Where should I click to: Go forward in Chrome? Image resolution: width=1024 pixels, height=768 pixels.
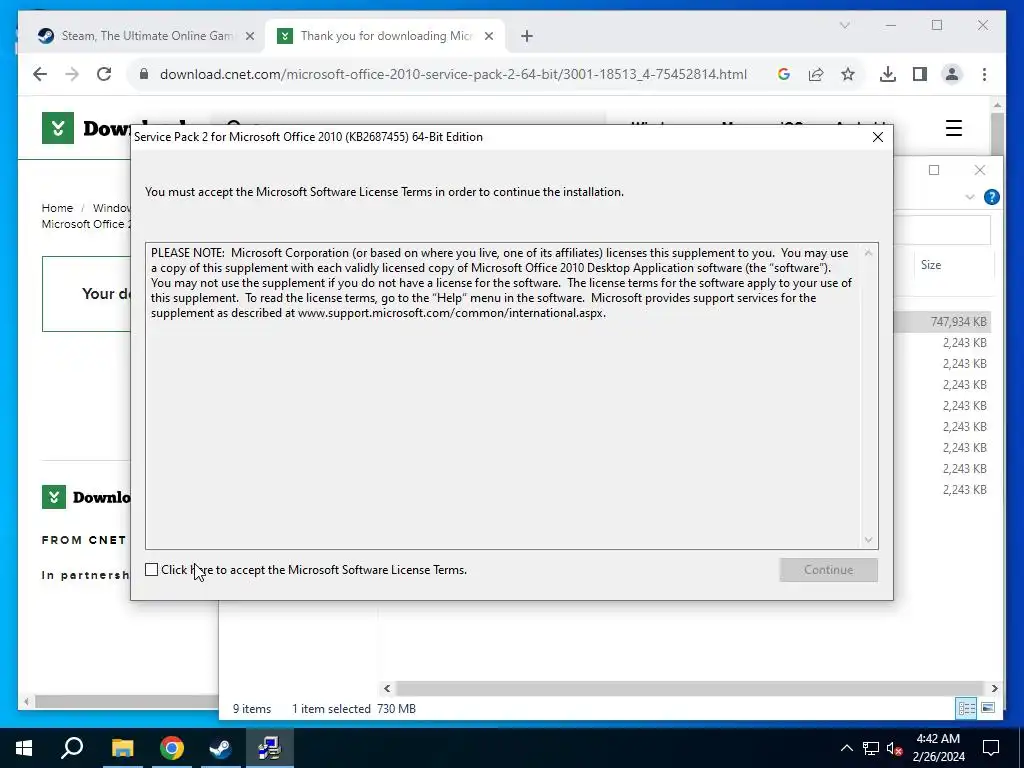pyautogui.click(x=72, y=74)
